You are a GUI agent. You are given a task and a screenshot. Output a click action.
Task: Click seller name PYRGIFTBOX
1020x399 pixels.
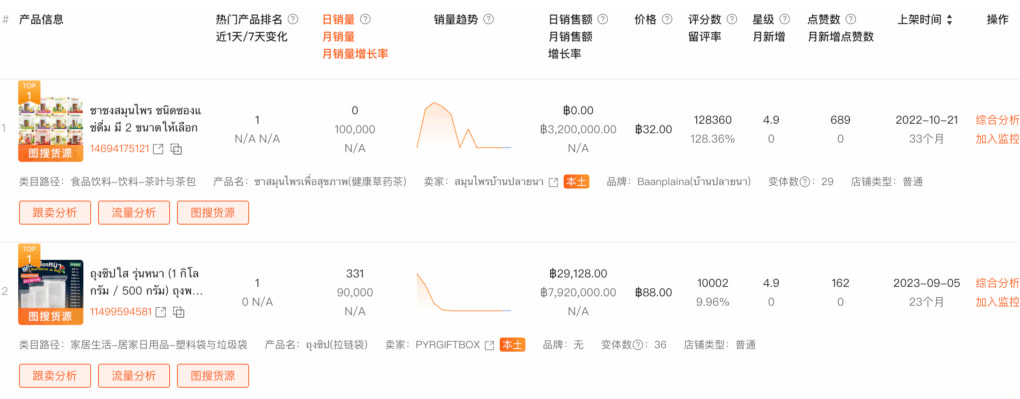pyautogui.click(x=448, y=345)
